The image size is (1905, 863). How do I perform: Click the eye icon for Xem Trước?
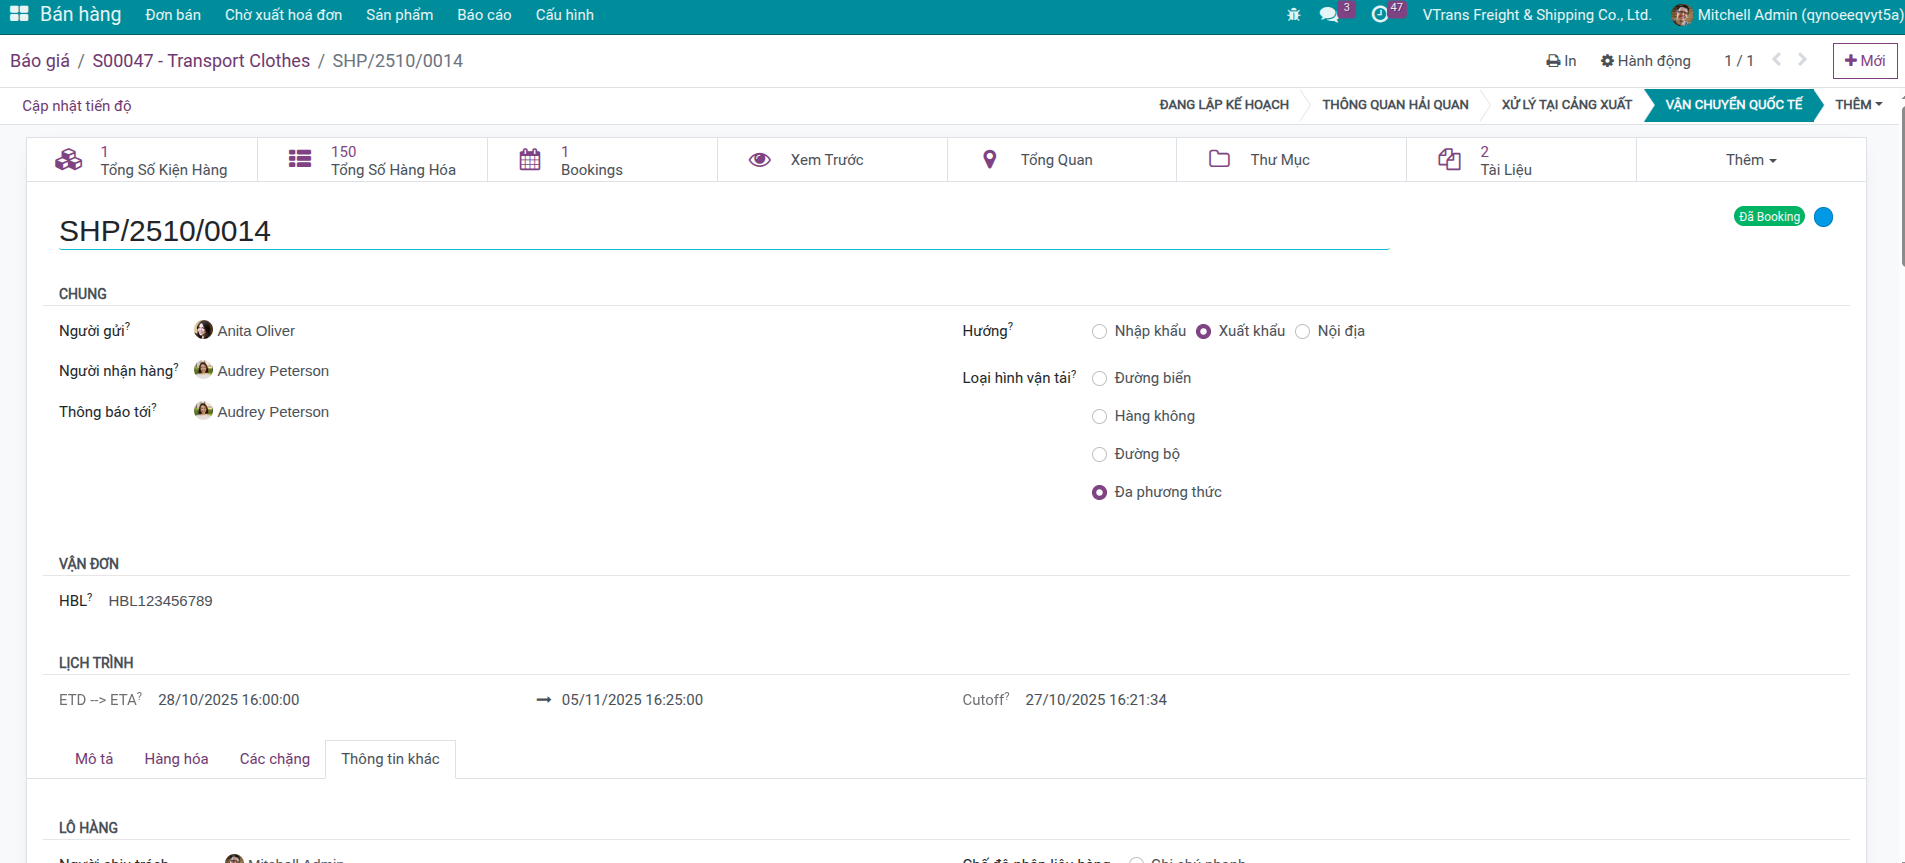pos(760,160)
